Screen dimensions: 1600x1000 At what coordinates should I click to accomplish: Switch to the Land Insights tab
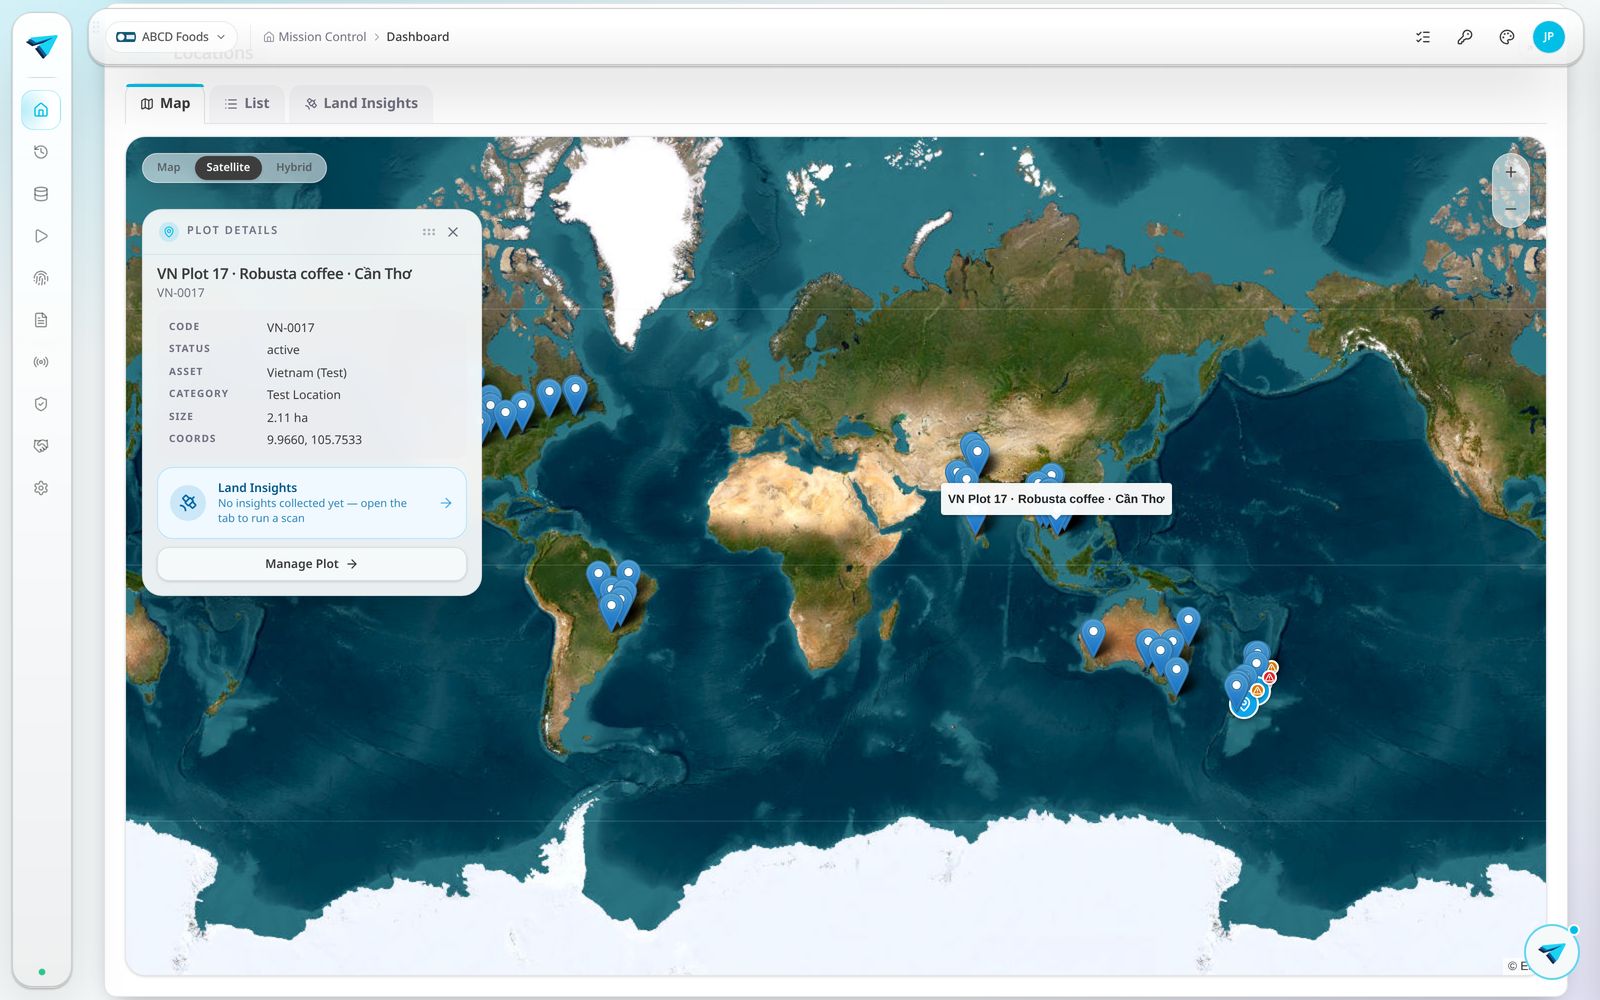tap(361, 103)
